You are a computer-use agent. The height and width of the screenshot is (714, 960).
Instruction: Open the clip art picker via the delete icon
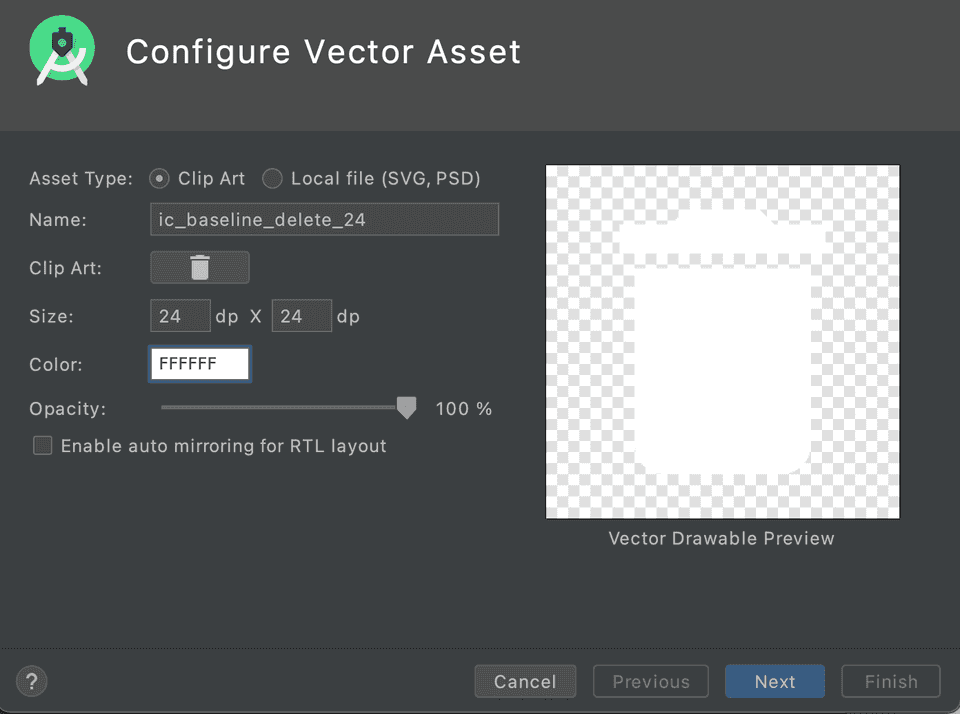[x=199, y=267]
